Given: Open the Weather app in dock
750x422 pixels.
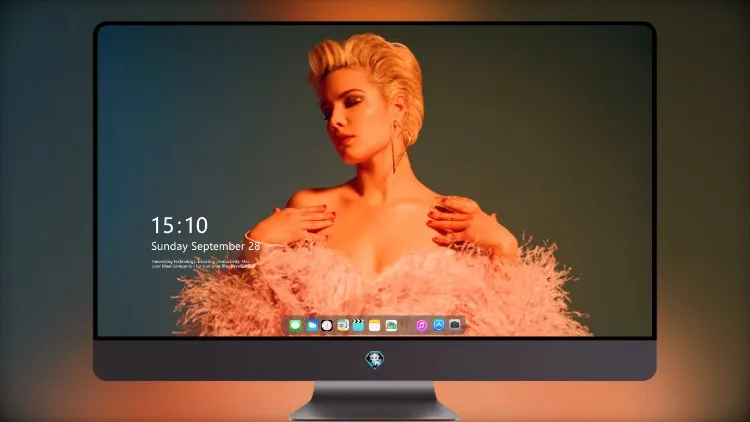Looking at the screenshot, I should click(312, 326).
